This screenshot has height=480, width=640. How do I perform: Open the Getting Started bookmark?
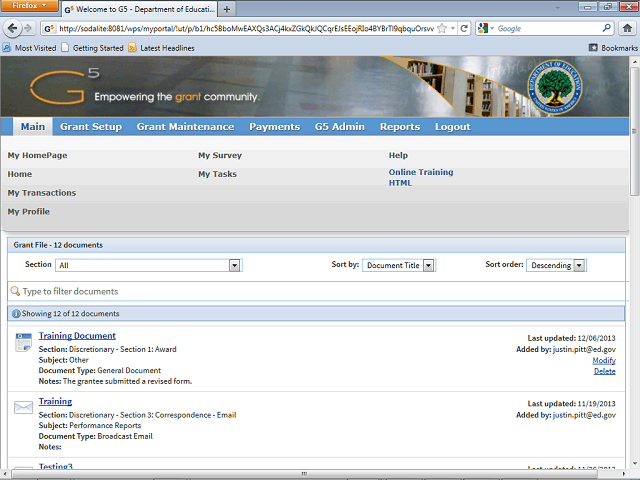tap(92, 48)
